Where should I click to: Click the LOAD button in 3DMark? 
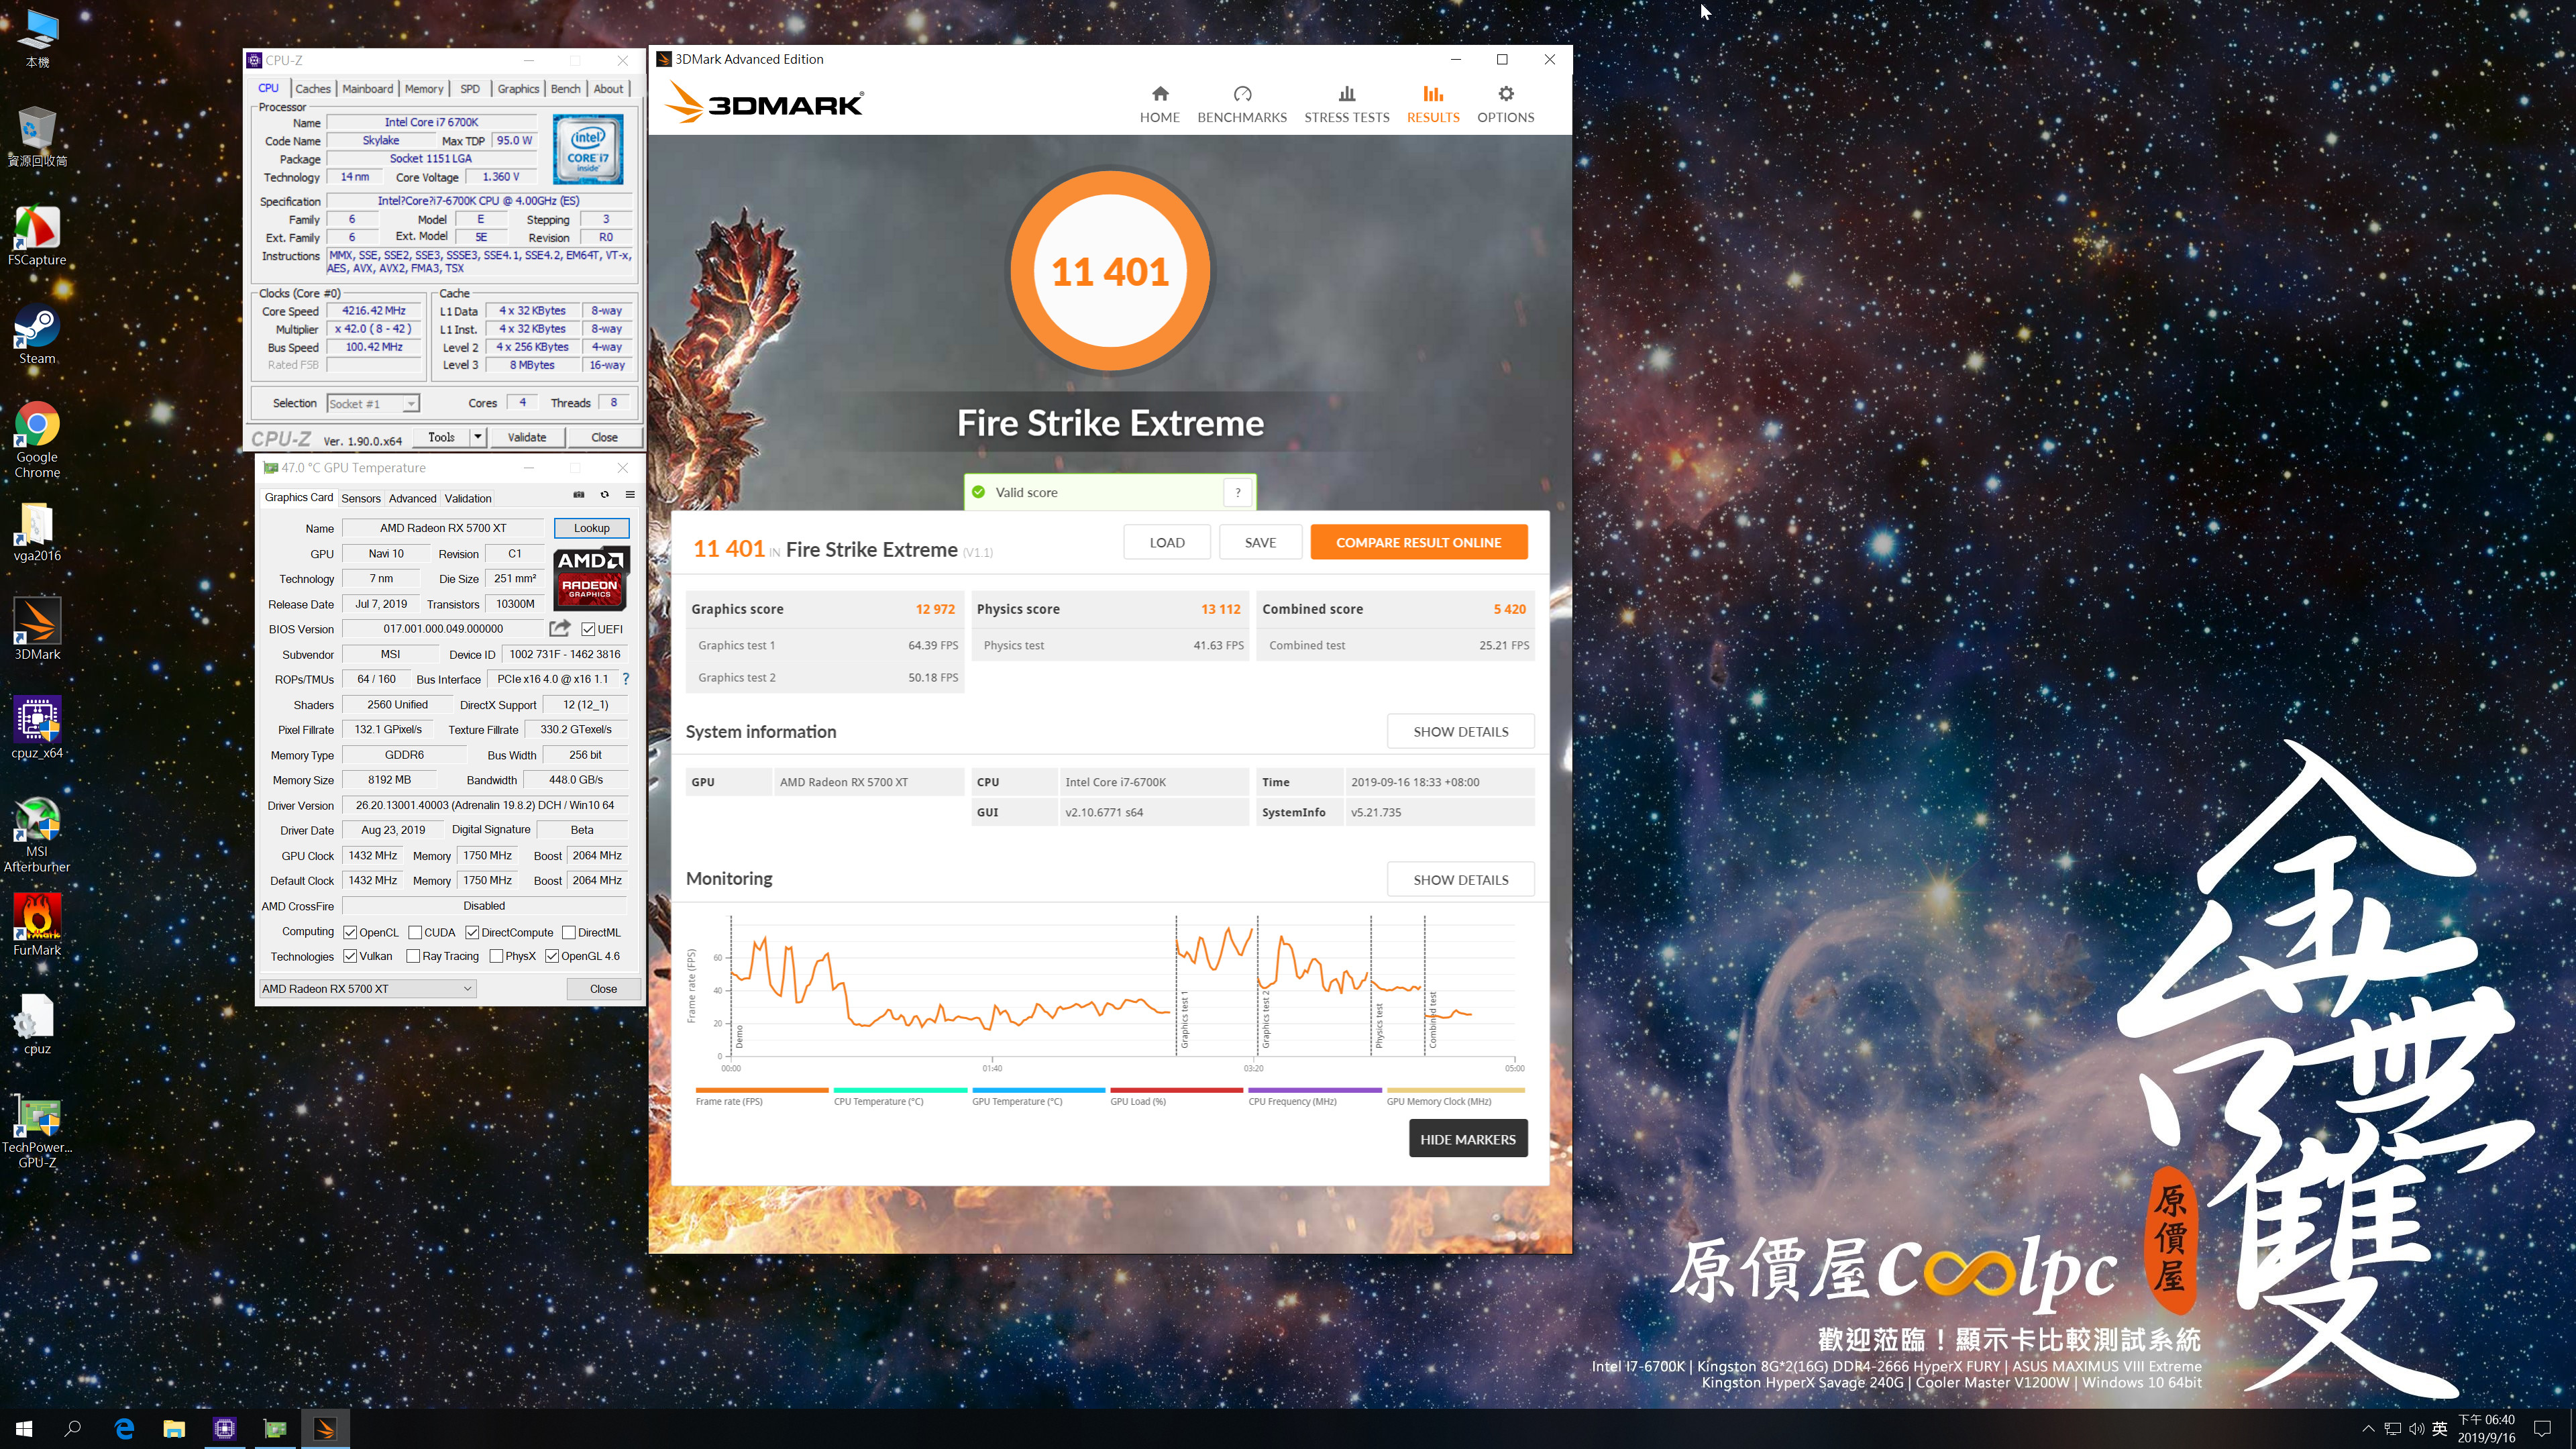click(1166, 542)
